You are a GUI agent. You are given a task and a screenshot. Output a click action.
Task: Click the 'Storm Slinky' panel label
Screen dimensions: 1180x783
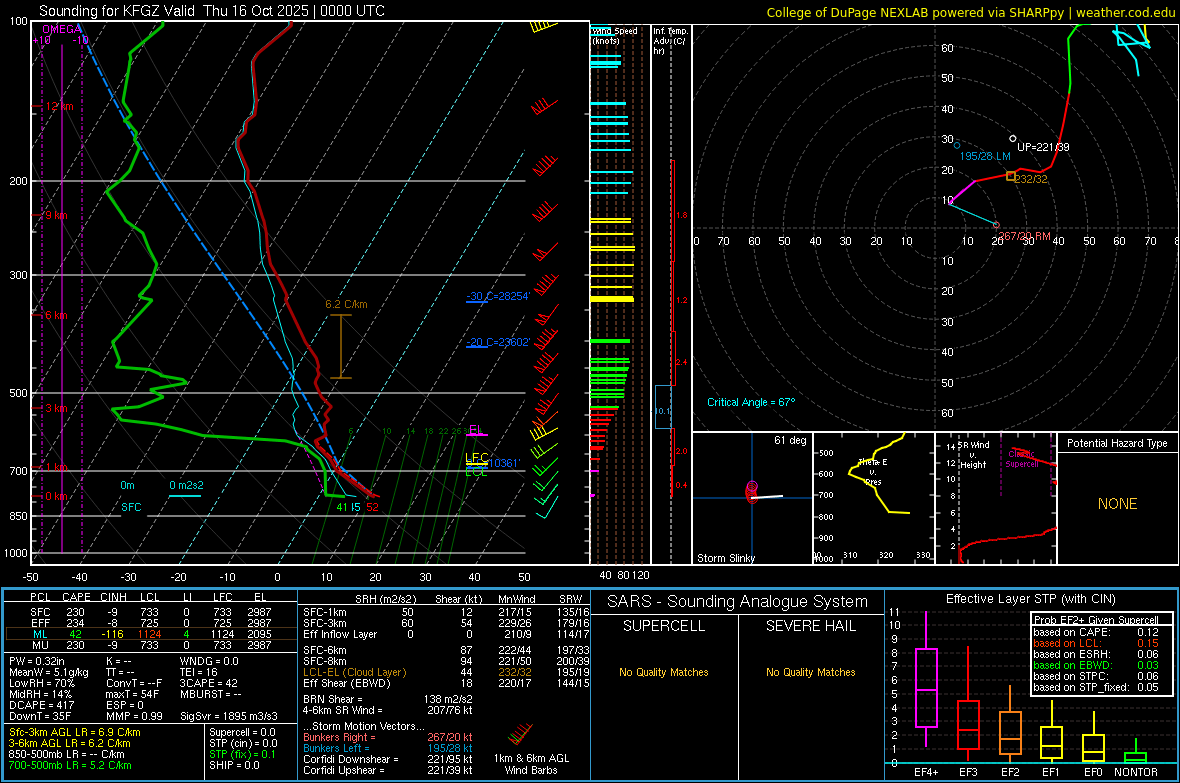click(725, 558)
